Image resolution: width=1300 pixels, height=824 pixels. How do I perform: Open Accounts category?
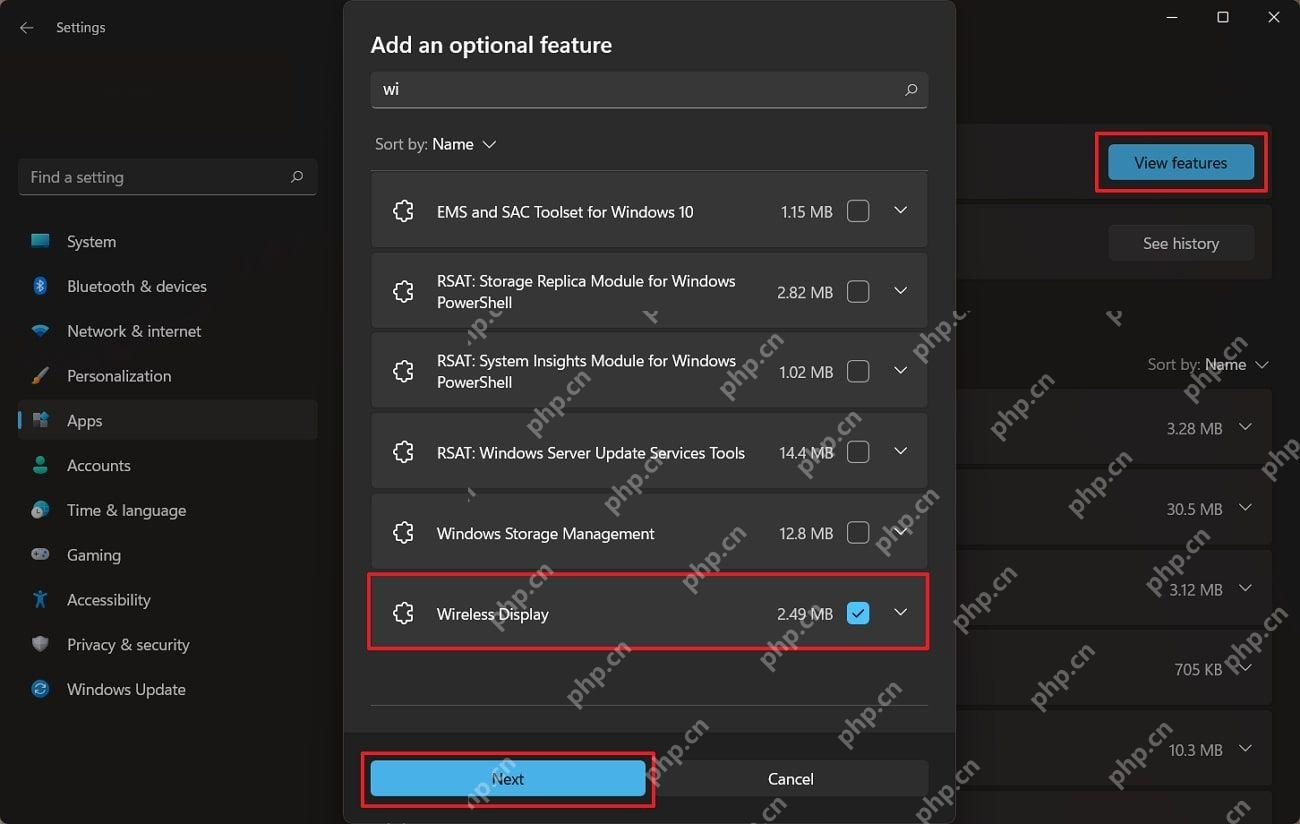(x=168, y=465)
